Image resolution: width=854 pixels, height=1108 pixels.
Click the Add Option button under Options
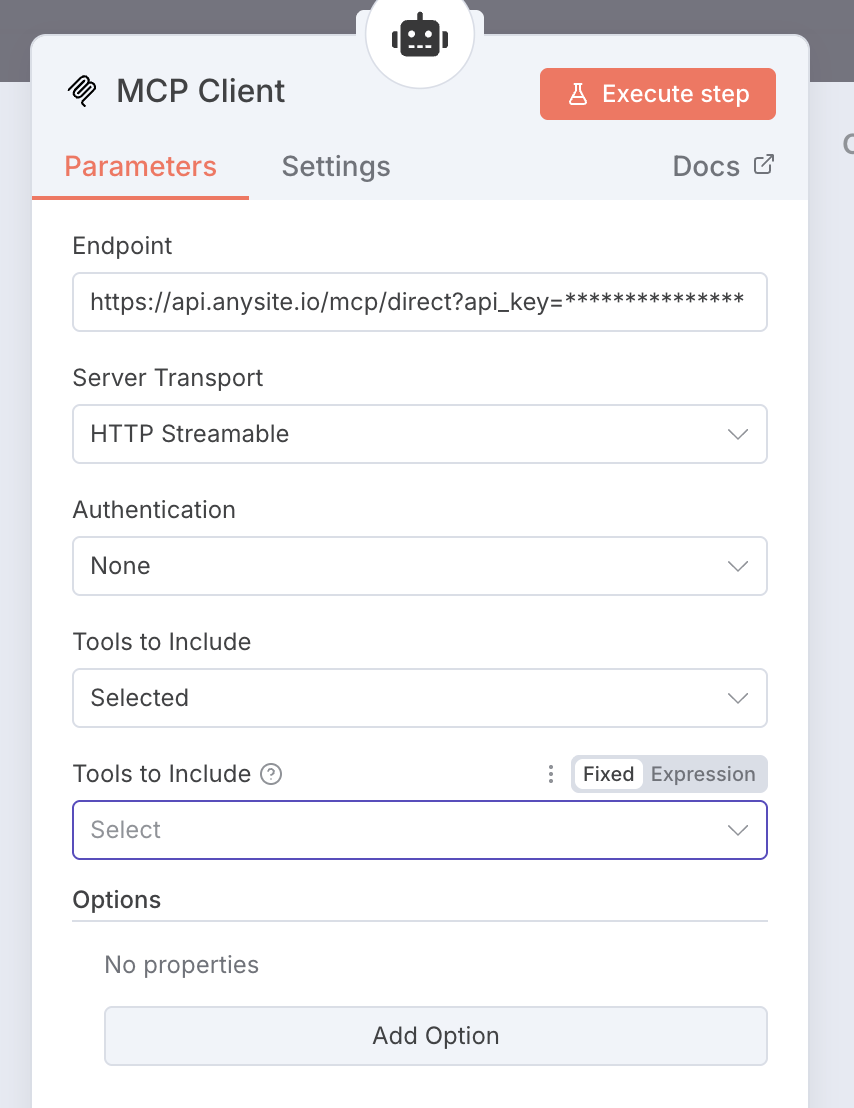[x=435, y=1036]
